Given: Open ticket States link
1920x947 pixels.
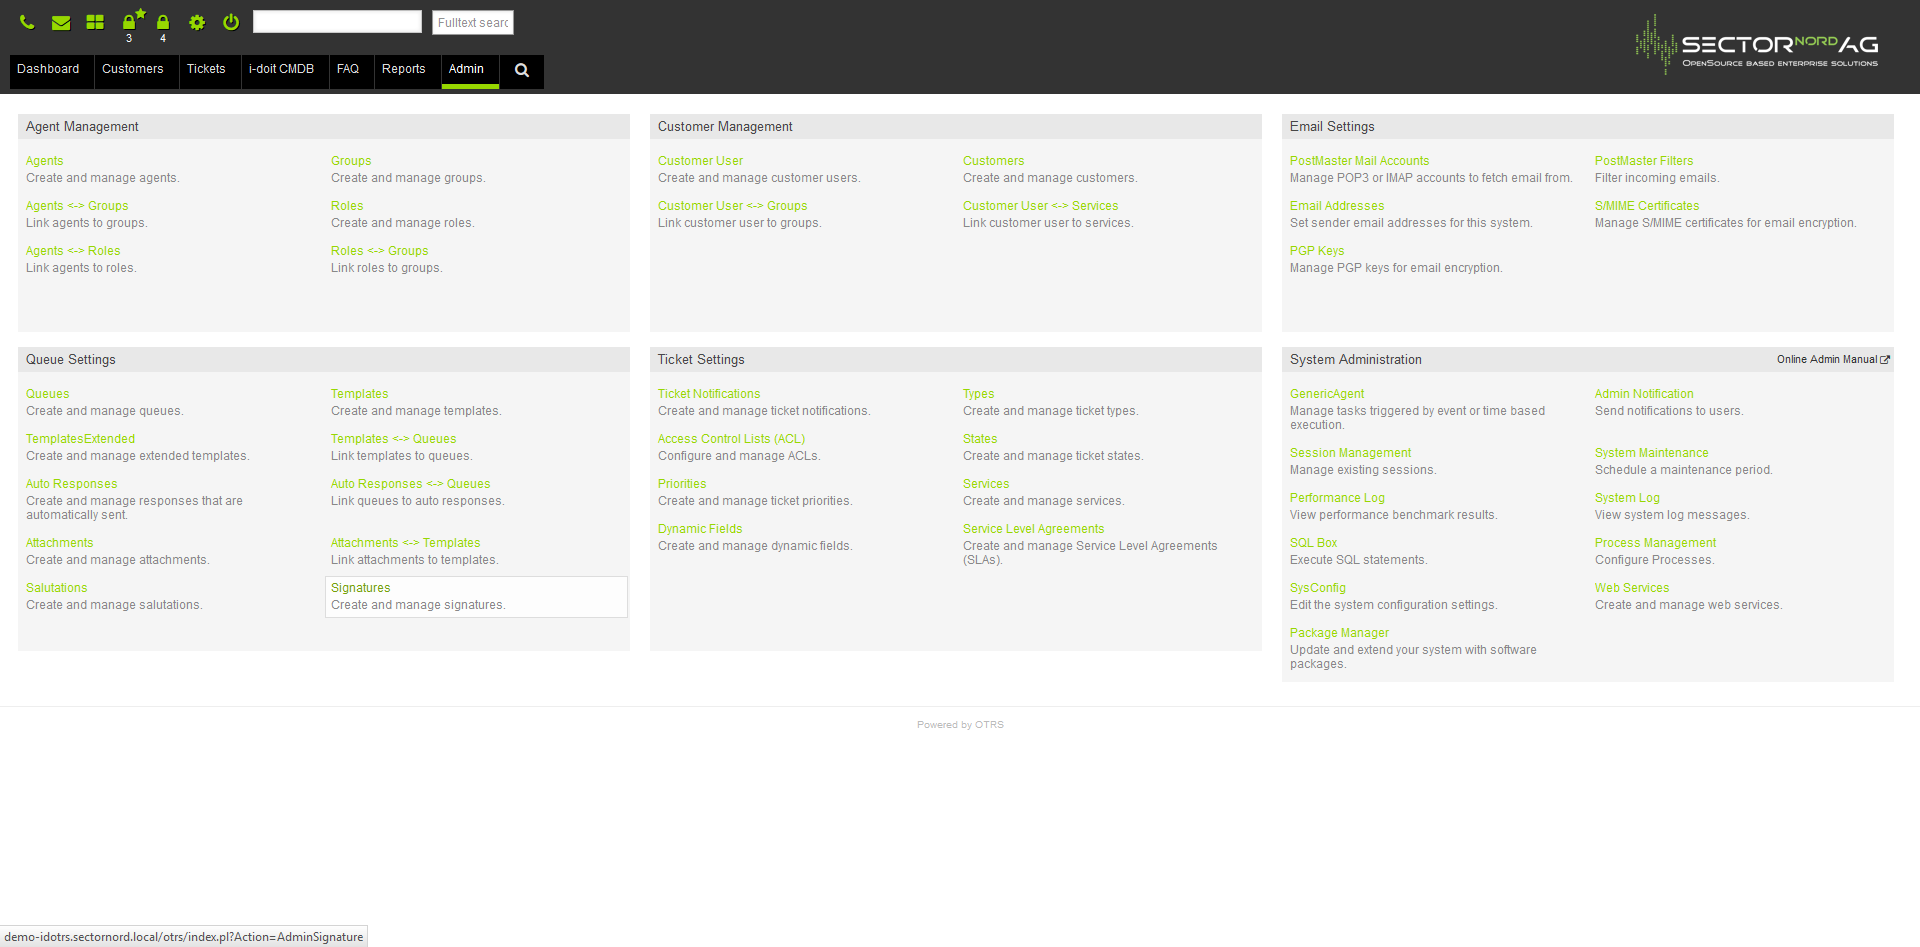Looking at the screenshot, I should click(980, 439).
